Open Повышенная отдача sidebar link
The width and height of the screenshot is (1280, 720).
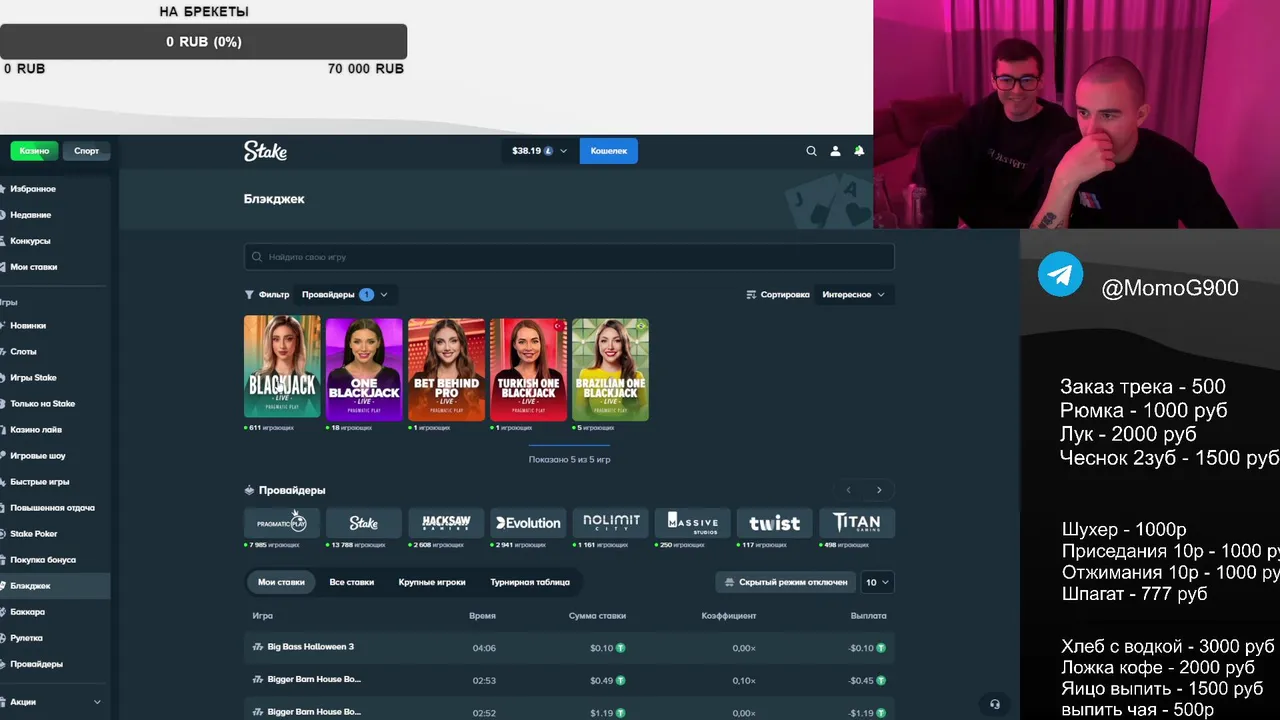point(55,508)
